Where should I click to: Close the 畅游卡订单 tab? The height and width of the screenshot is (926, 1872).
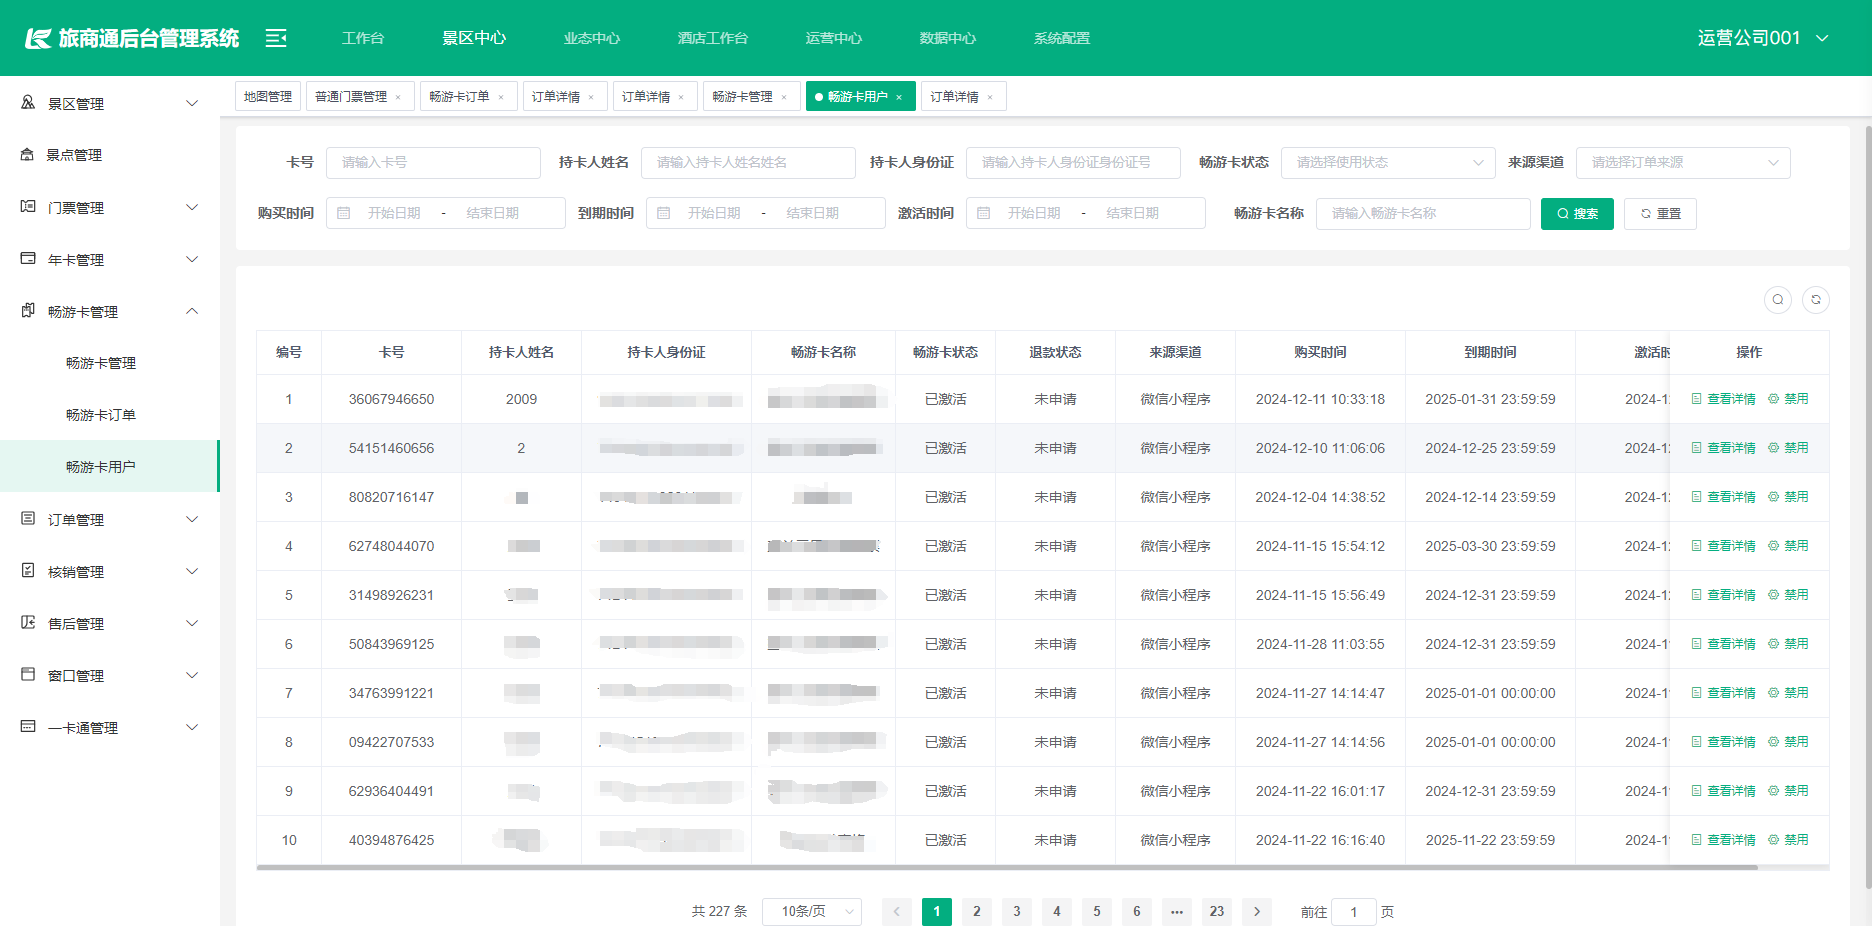(x=501, y=97)
